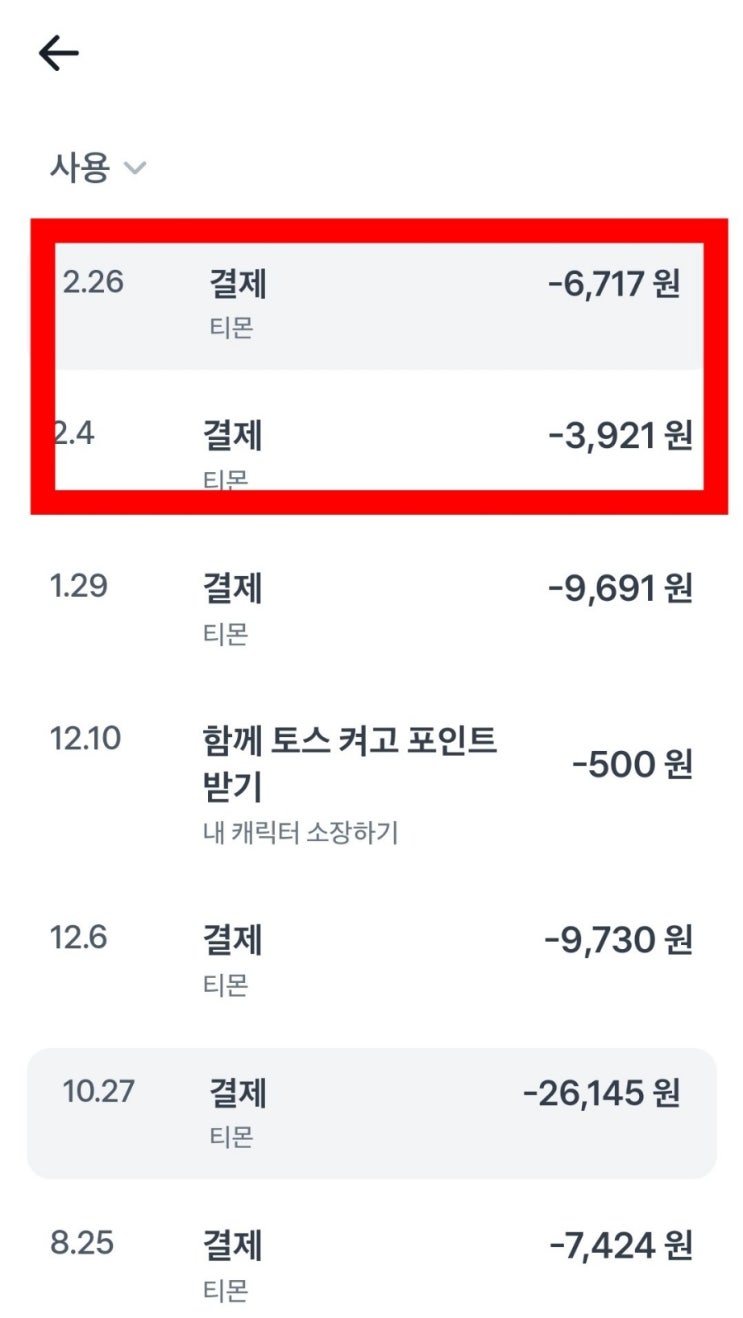Click the chevron next to 사용
This screenshot has height=1318, width=743.
tap(134, 169)
